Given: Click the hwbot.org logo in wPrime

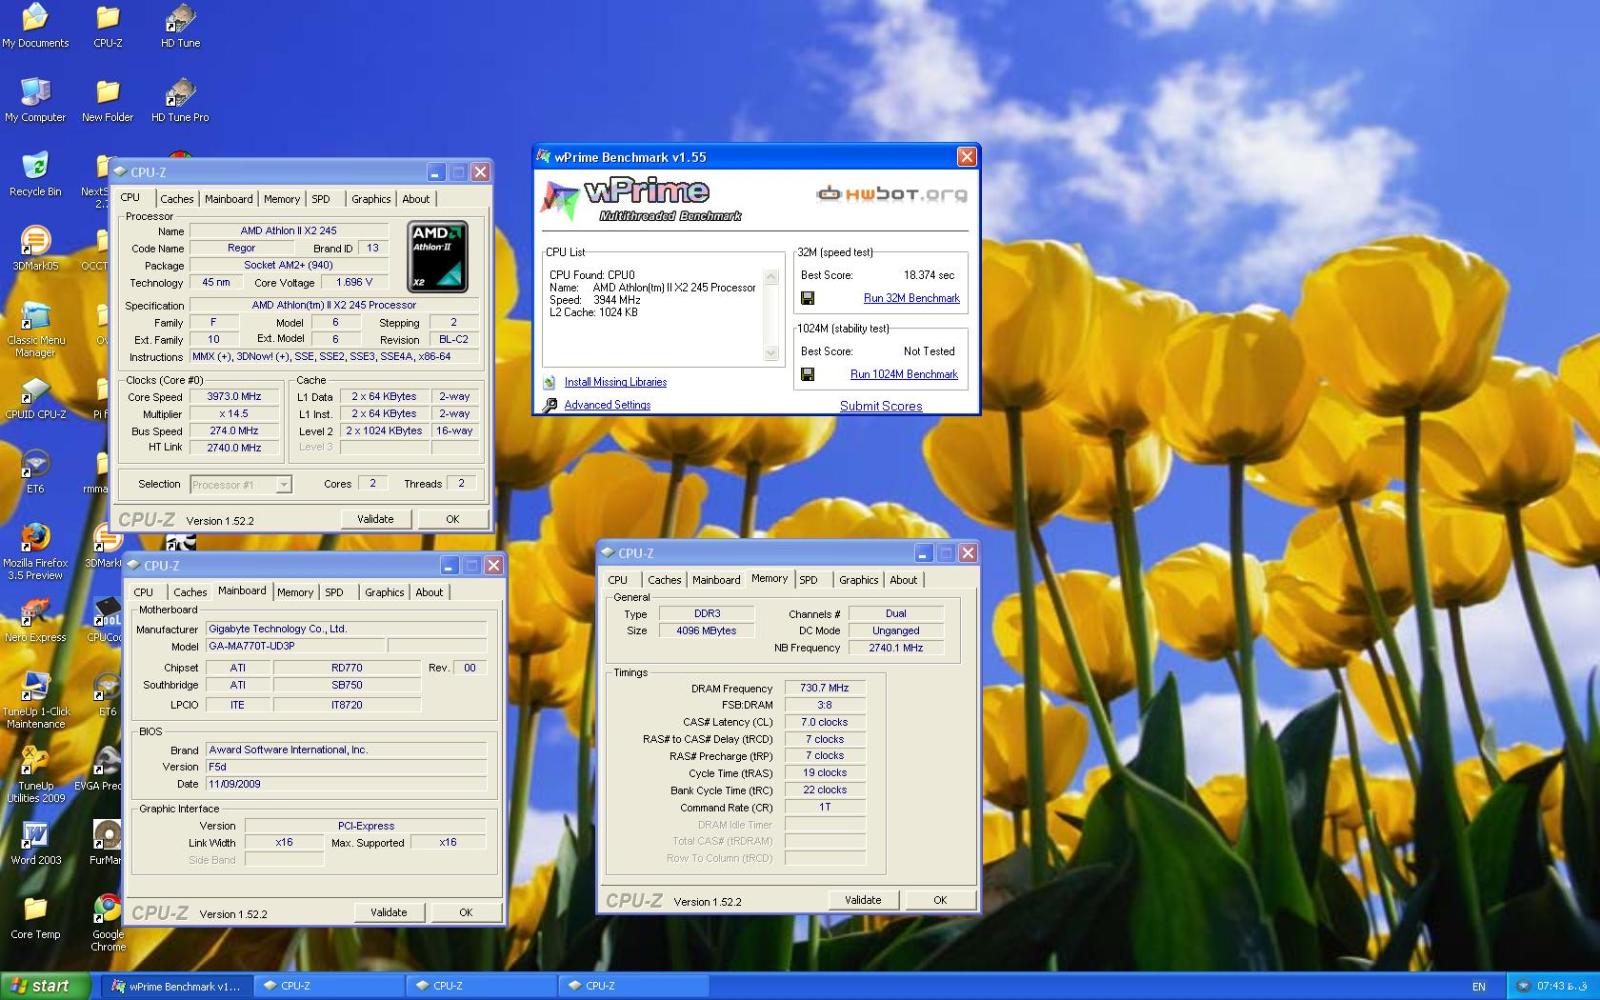Looking at the screenshot, I should (x=892, y=194).
